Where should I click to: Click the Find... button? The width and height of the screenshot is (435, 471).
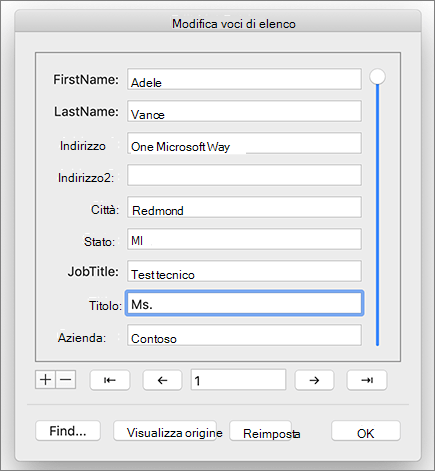coord(68,431)
